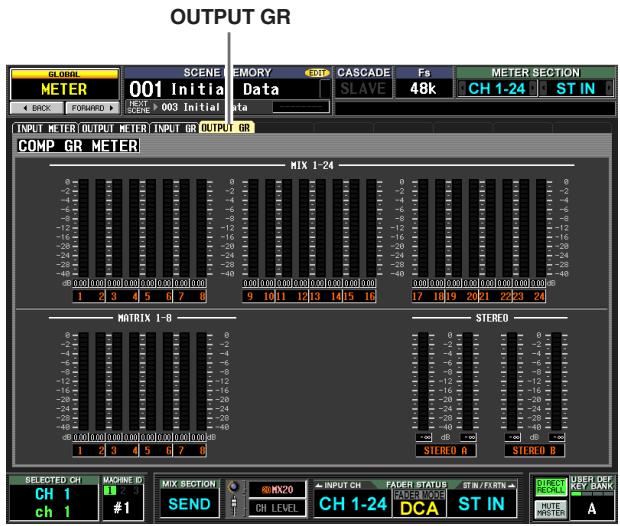Toggle the MUTE MASTER button
620x526 pixels.
(550, 509)
